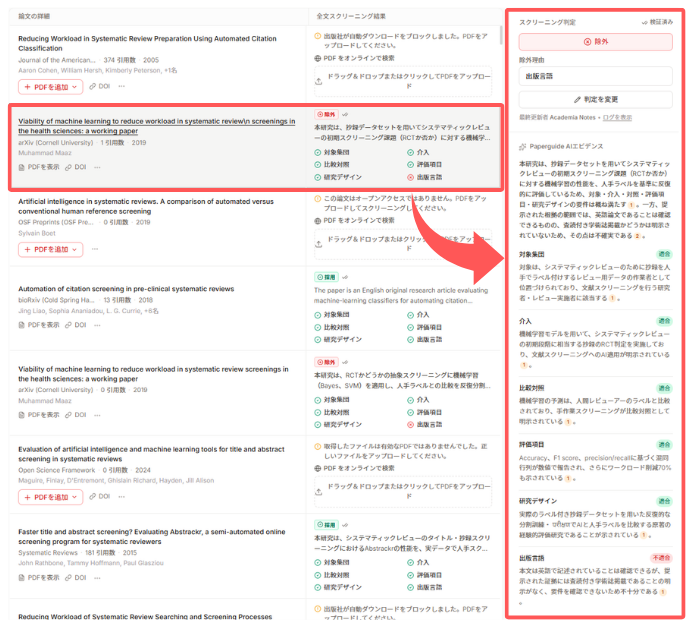The height and width of the screenshot is (630, 695).
Task: Click 介入 criterion in highlighted Viability row
Action: click(418, 153)
